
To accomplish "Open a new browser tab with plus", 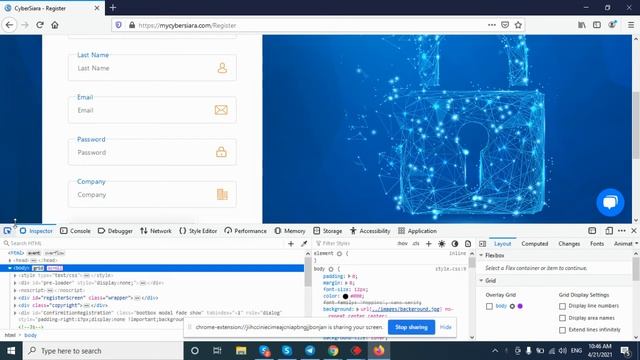I will [x=113, y=8].
